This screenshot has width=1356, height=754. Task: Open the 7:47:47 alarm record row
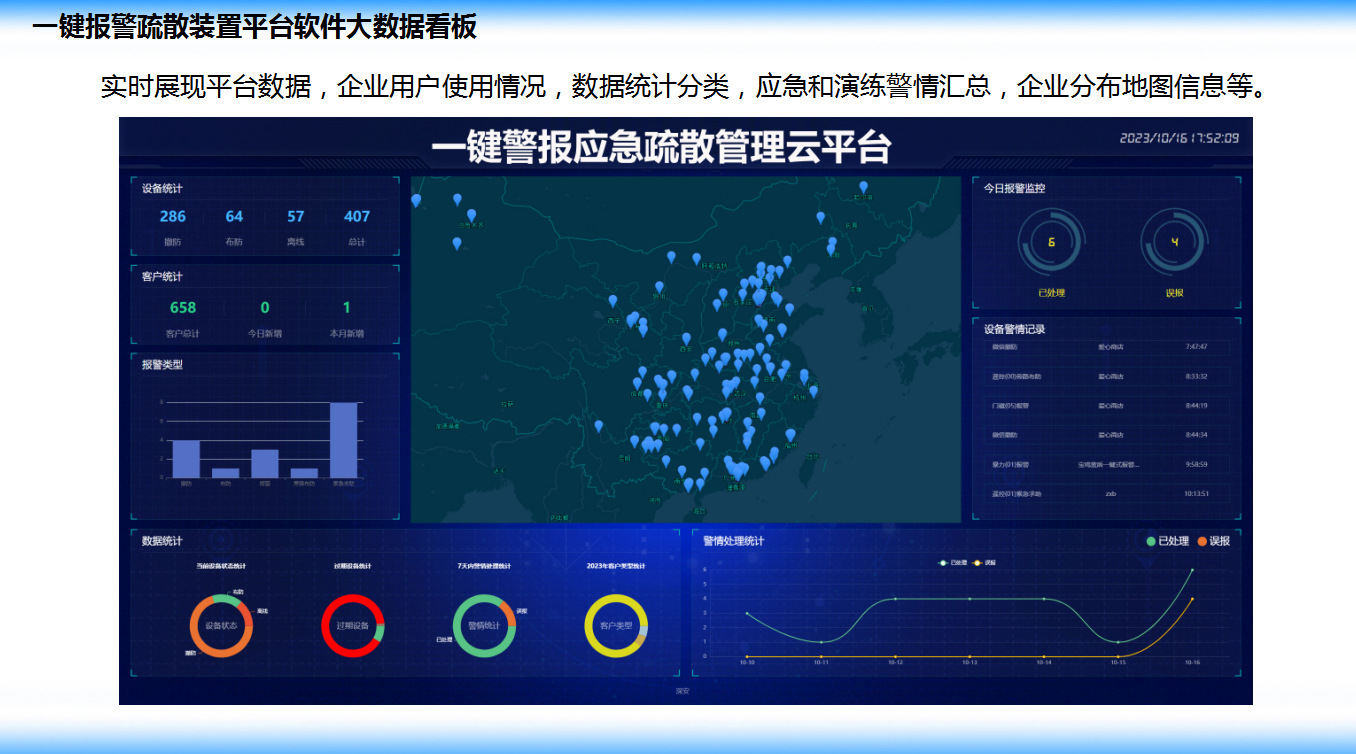tap(1106, 347)
